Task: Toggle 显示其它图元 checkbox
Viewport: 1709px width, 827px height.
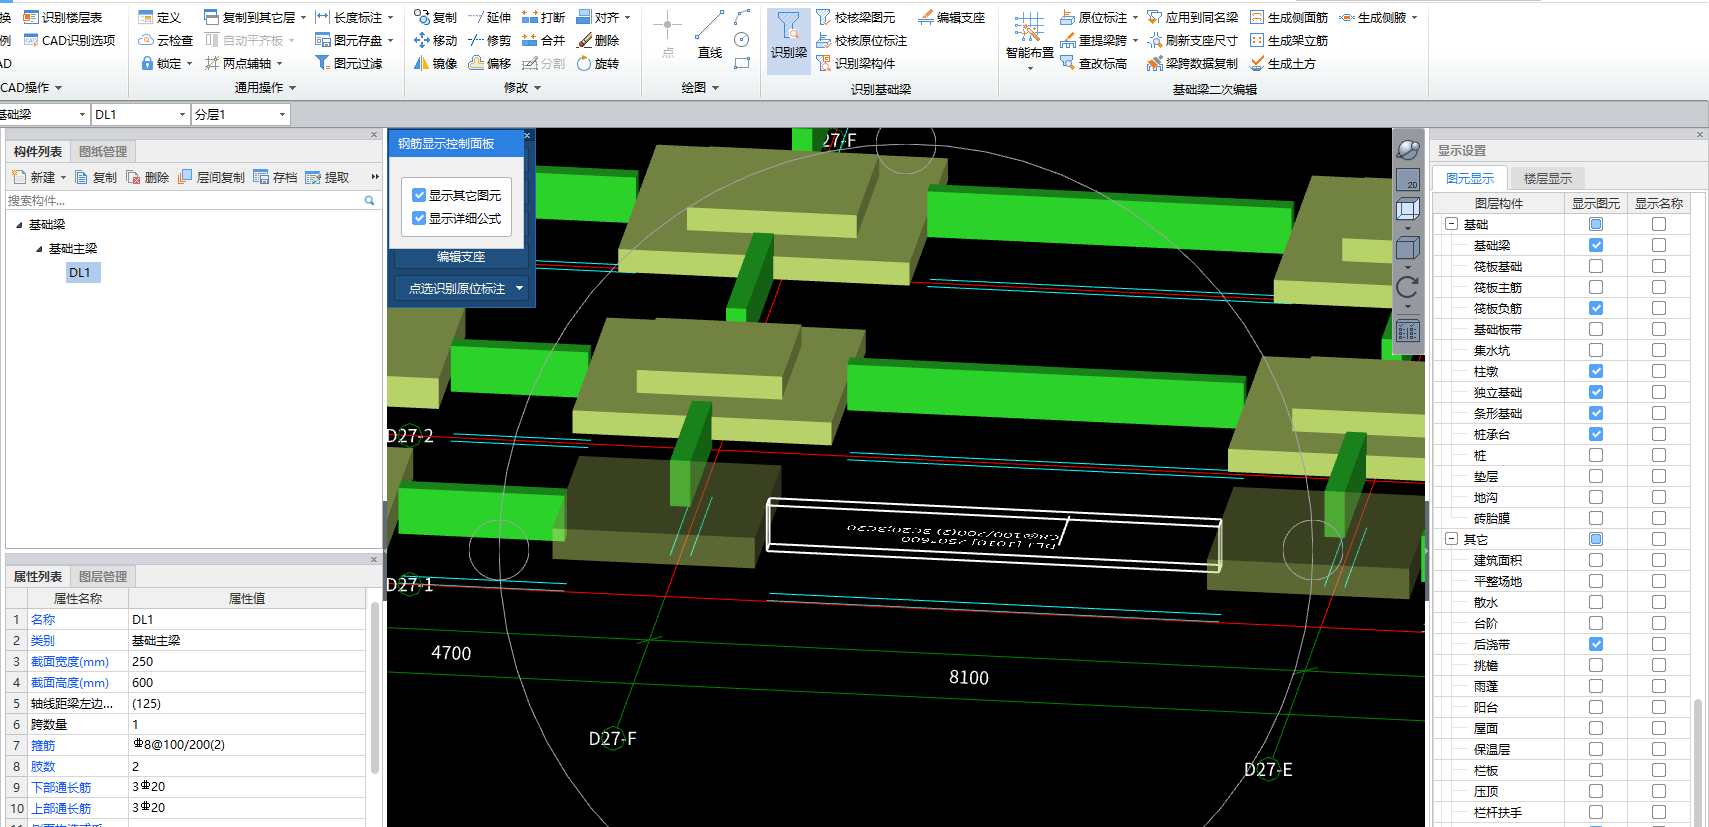Action: click(420, 195)
